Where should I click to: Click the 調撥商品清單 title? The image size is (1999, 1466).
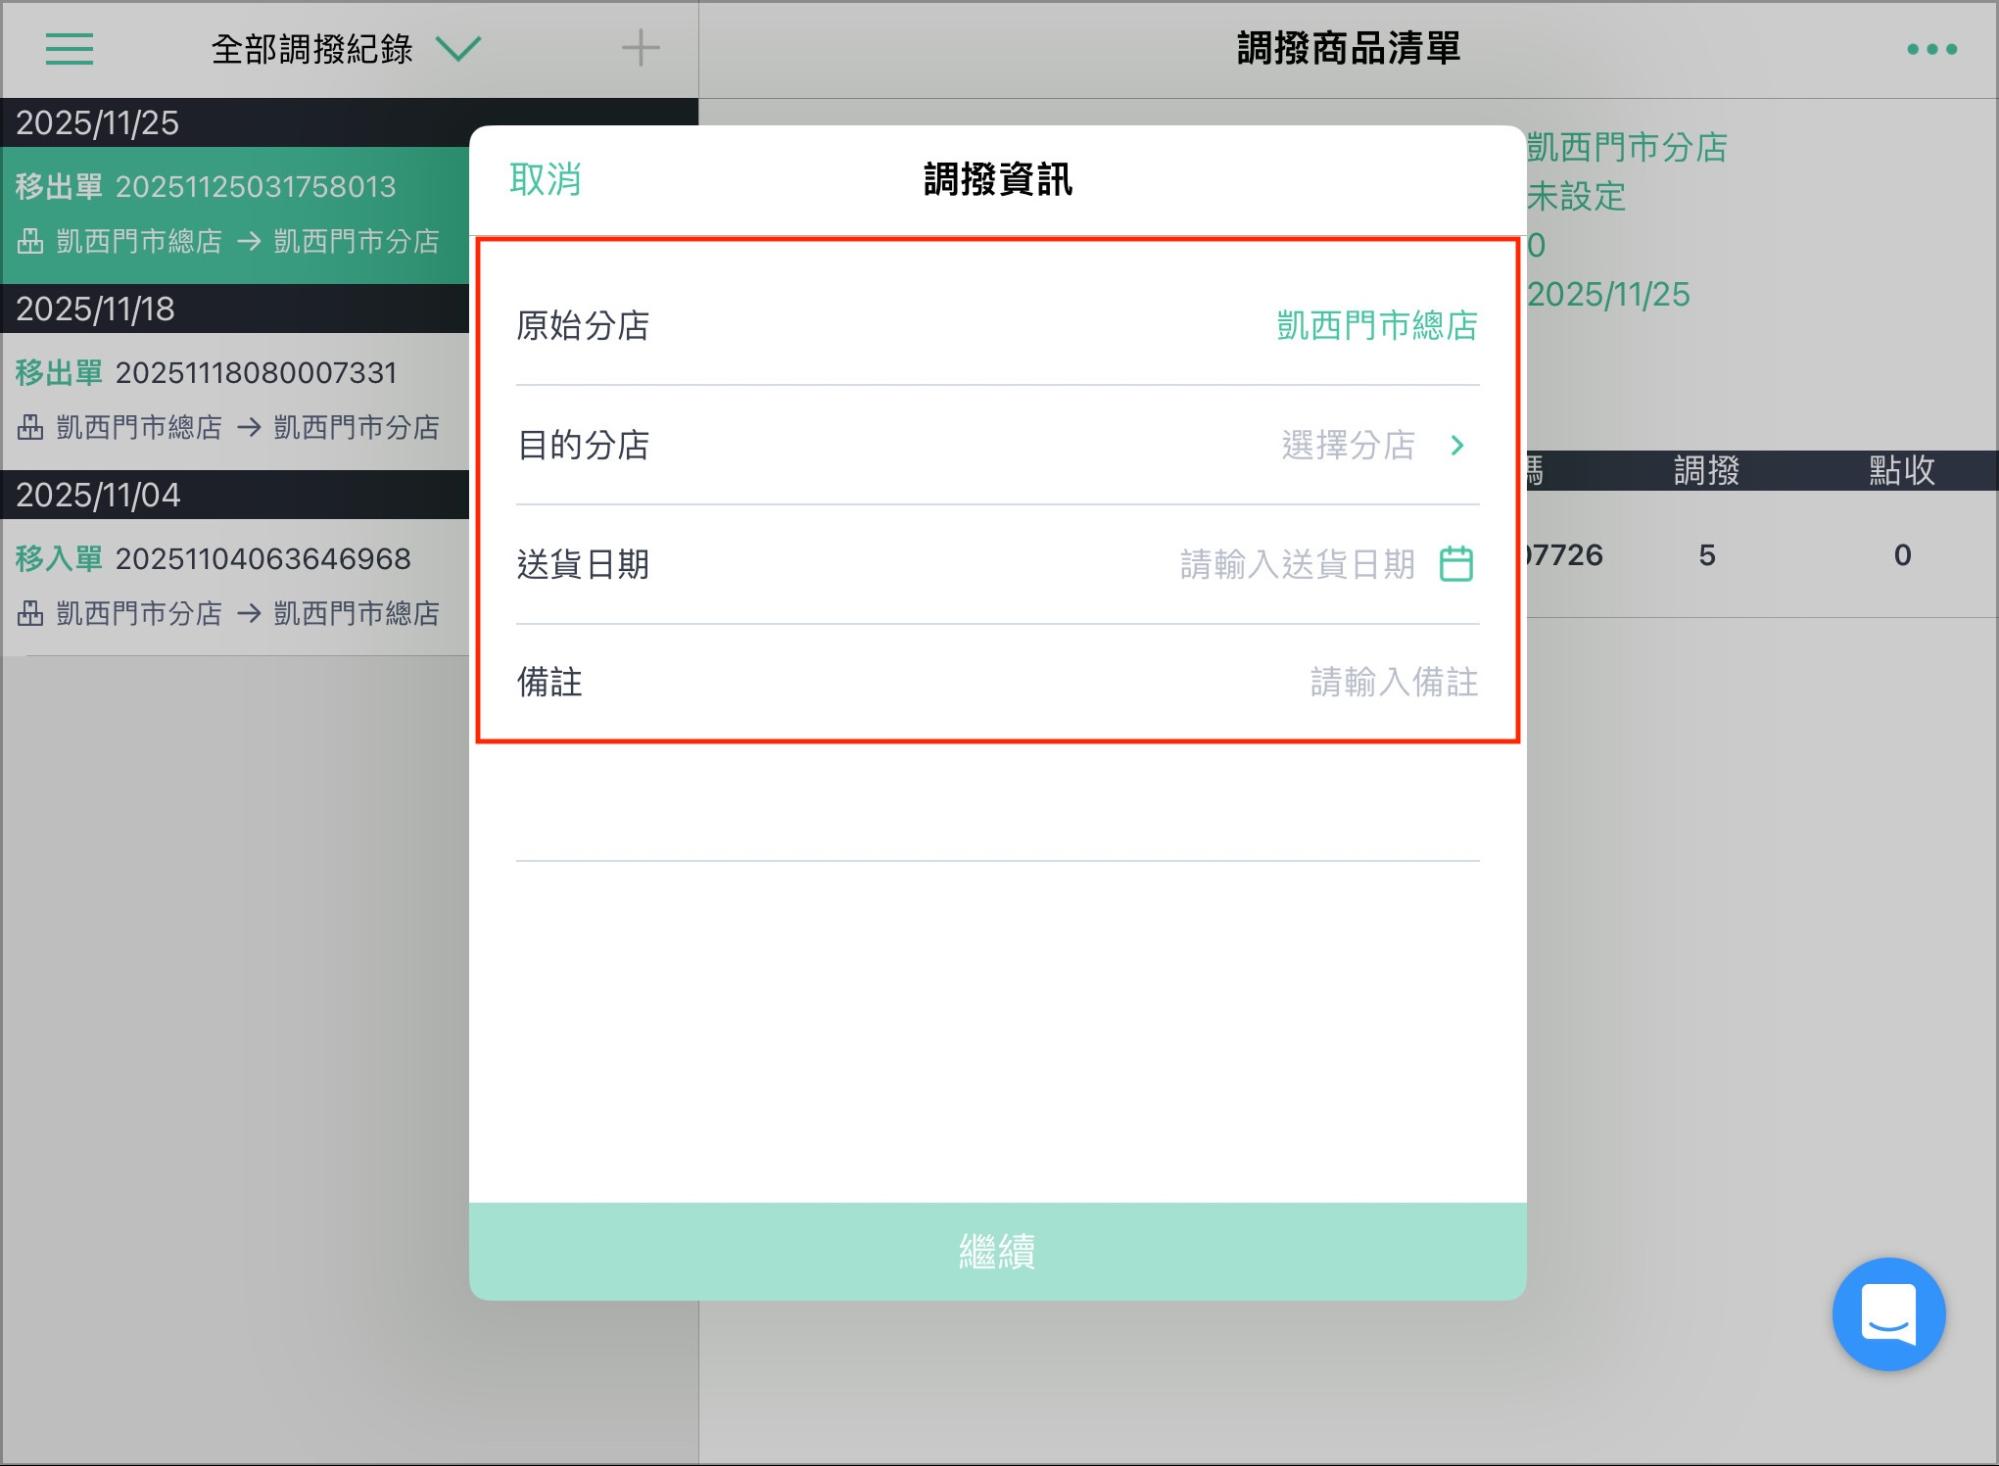click(x=1348, y=48)
